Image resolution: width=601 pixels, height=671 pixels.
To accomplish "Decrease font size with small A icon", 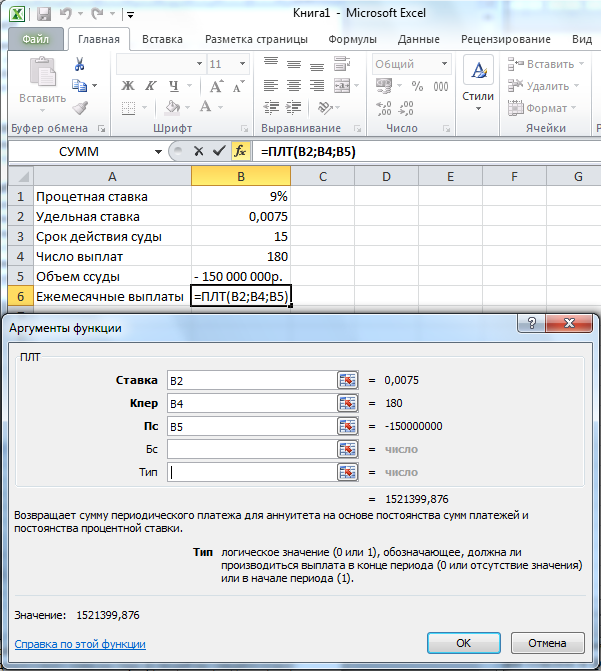I will pyautogui.click(x=238, y=86).
